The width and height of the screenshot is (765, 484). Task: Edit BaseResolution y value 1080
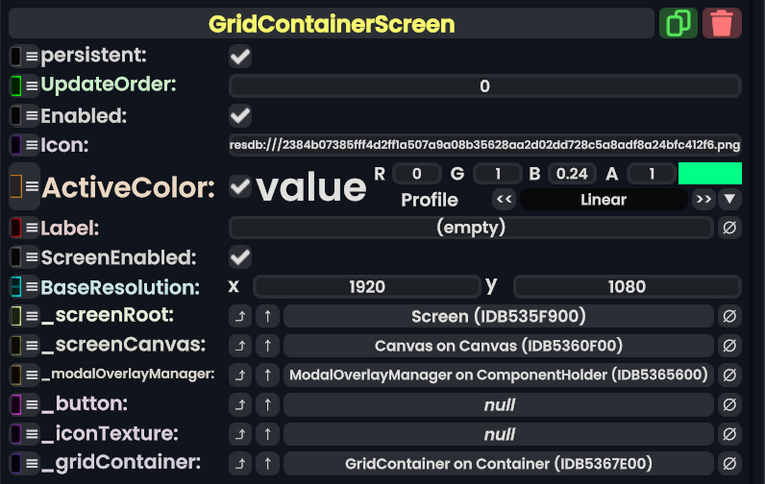coord(627,286)
